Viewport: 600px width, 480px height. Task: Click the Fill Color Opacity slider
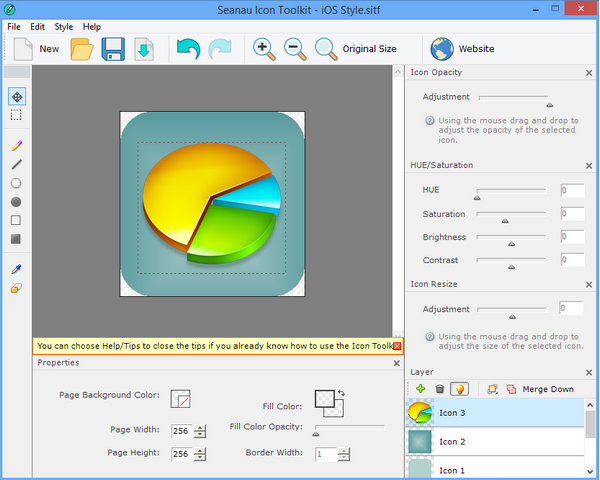(350, 429)
